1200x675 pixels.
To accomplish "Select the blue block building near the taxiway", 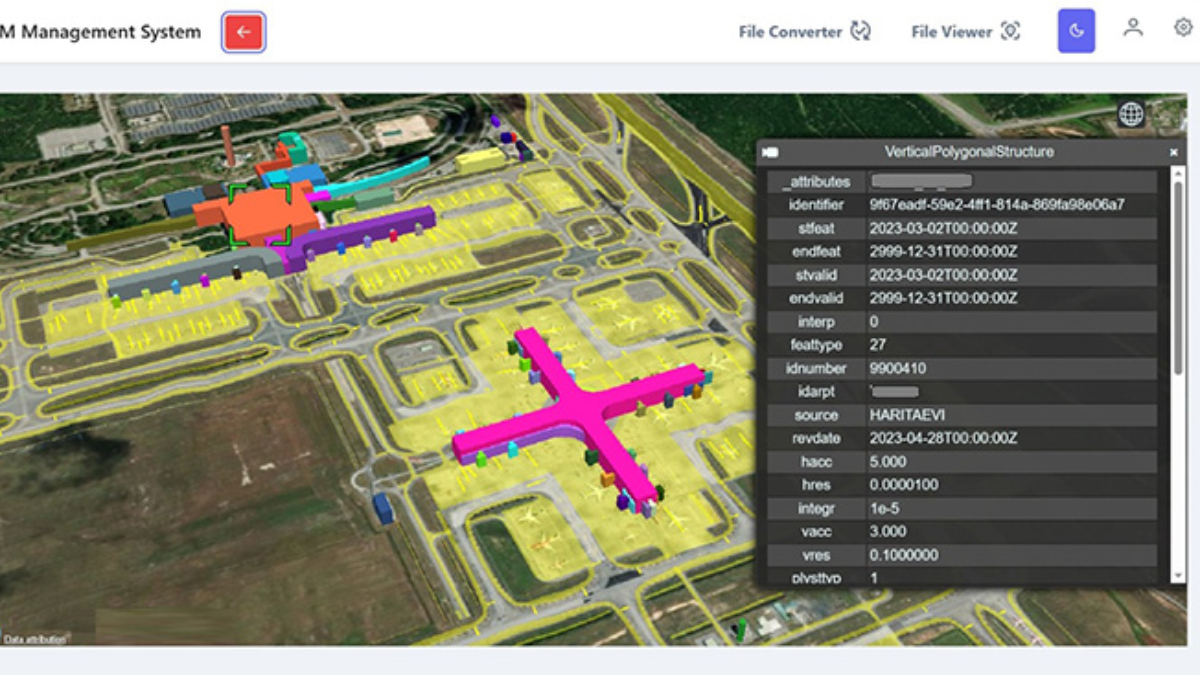I will tap(383, 507).
